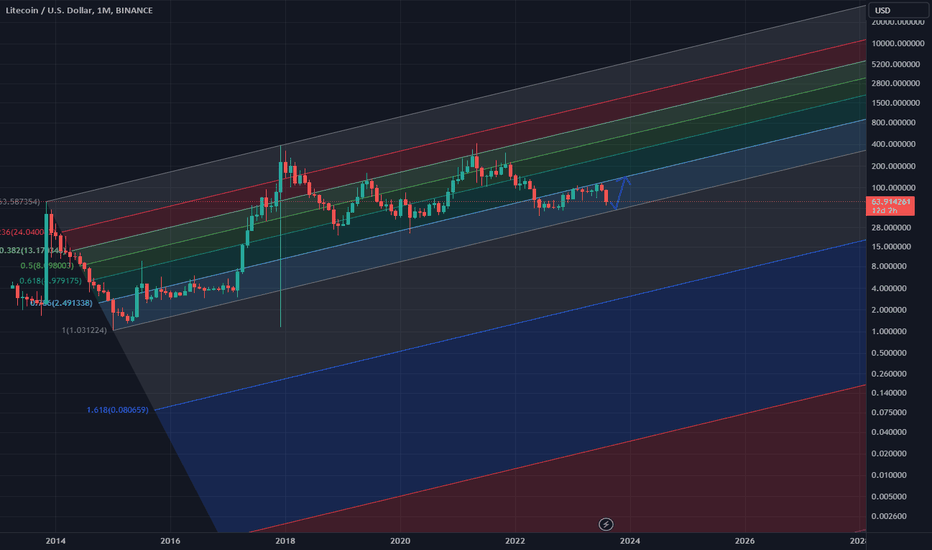Click the 2016 label on time axis
932x550 pixels.
pyautogui.click(x=171, y=540)
